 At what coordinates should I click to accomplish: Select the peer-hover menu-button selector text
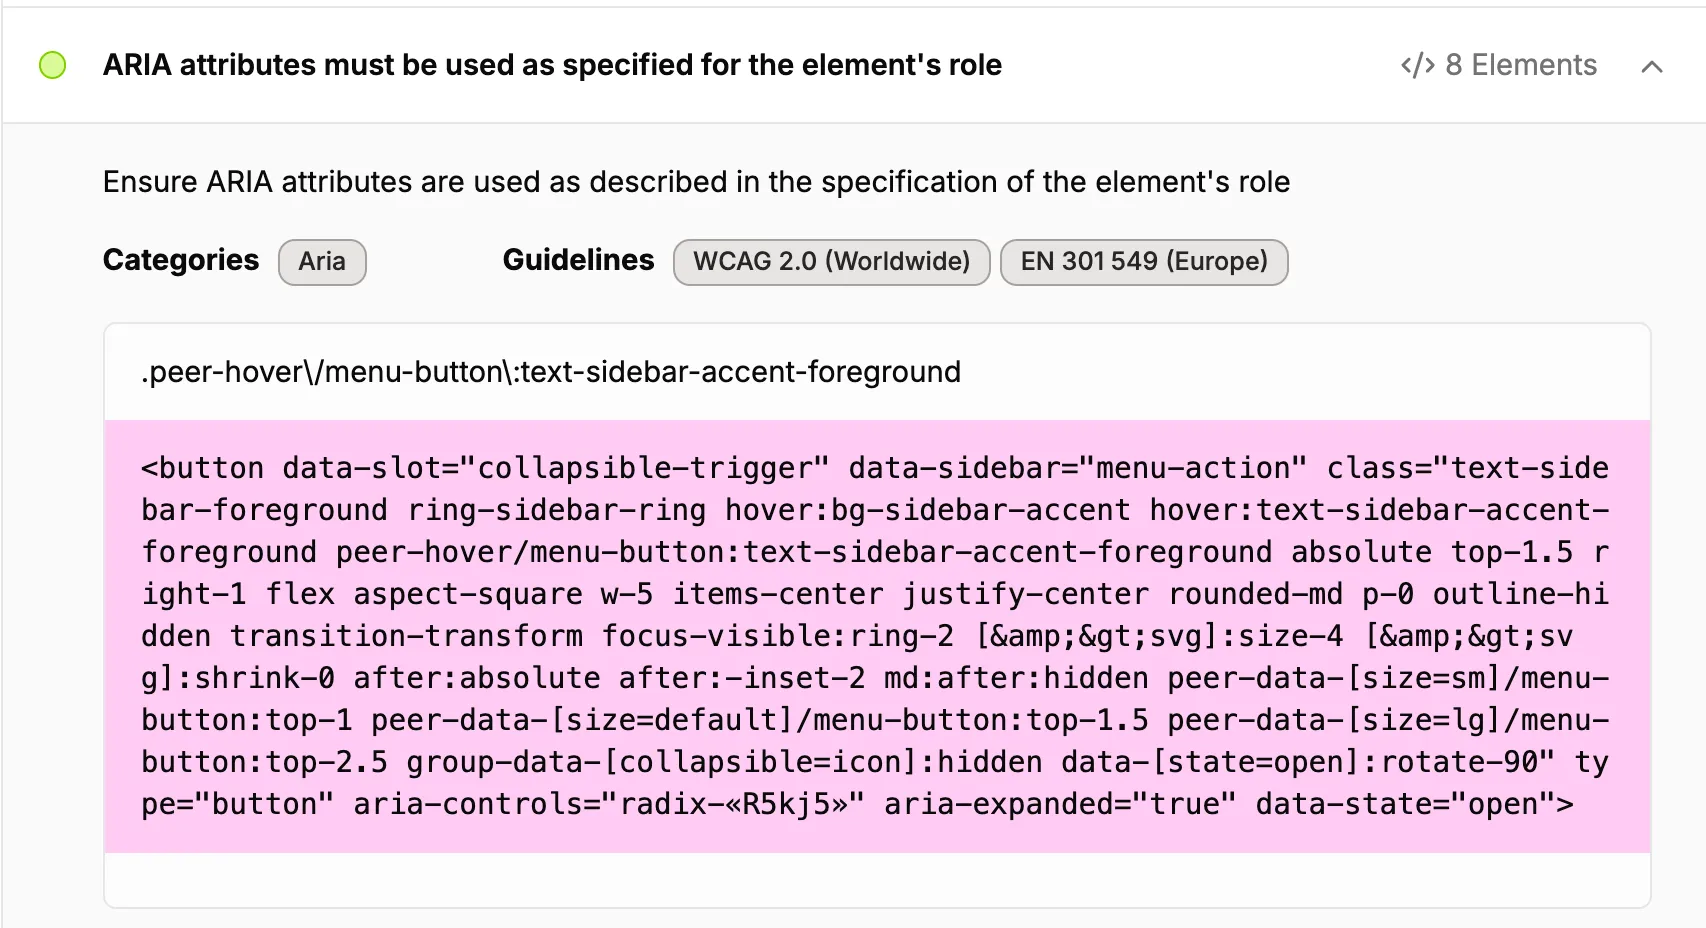[x=549, y=372]
